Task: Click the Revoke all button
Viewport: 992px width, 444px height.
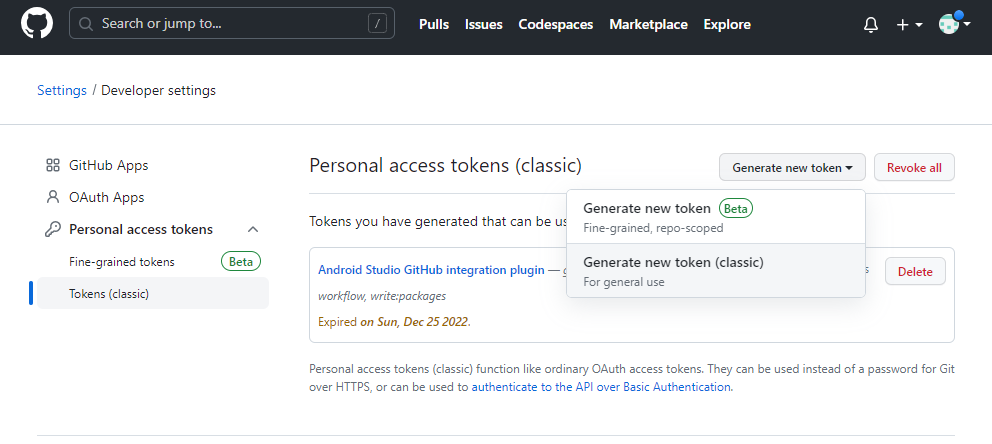Action: 914,168
